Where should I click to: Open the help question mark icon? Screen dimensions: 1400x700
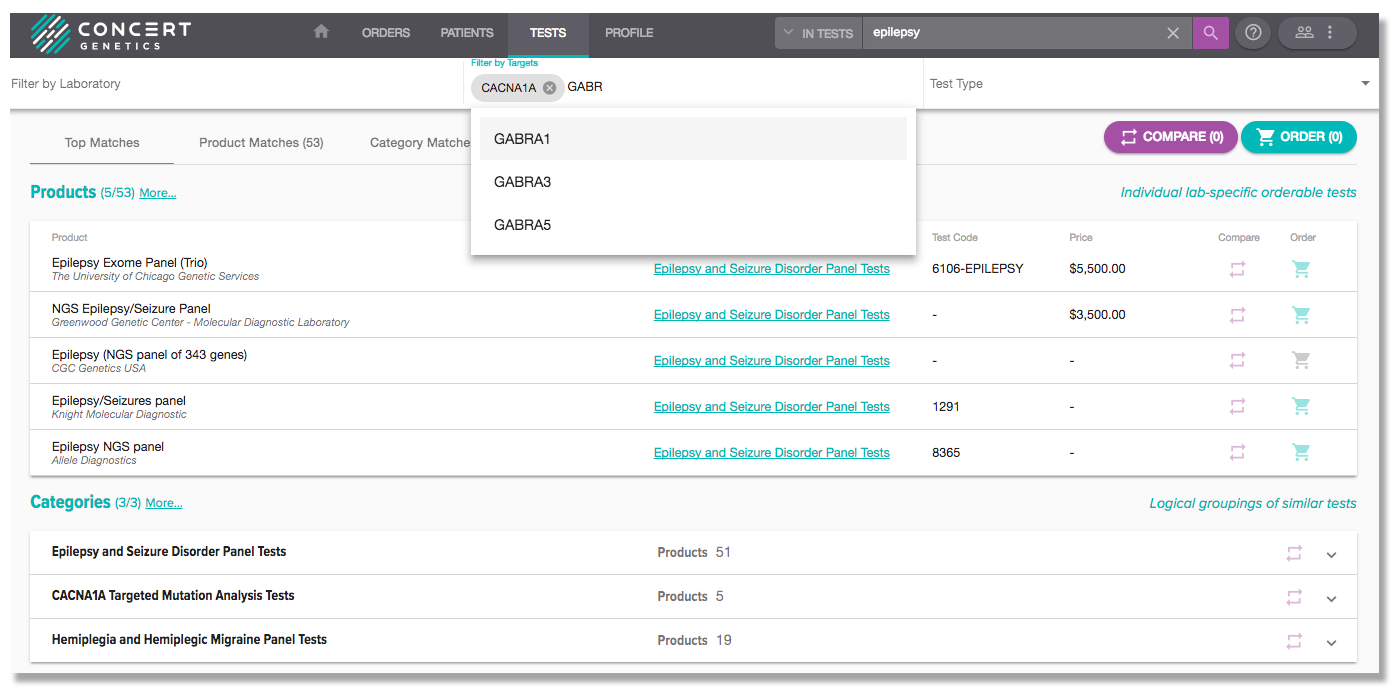(x=1253, y=33)
